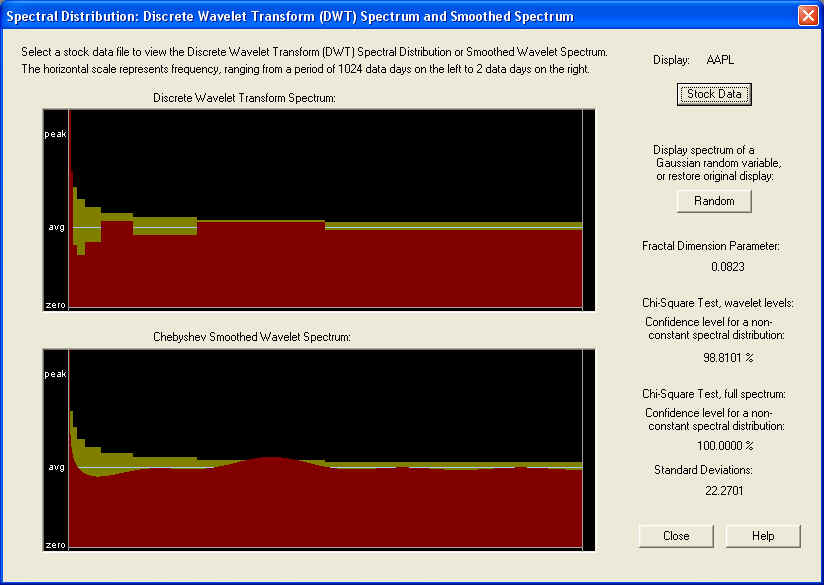824x585 pixels.
Task: Click 'zero' axis label in Chebyshev chart
Action: tap(55, 545)
